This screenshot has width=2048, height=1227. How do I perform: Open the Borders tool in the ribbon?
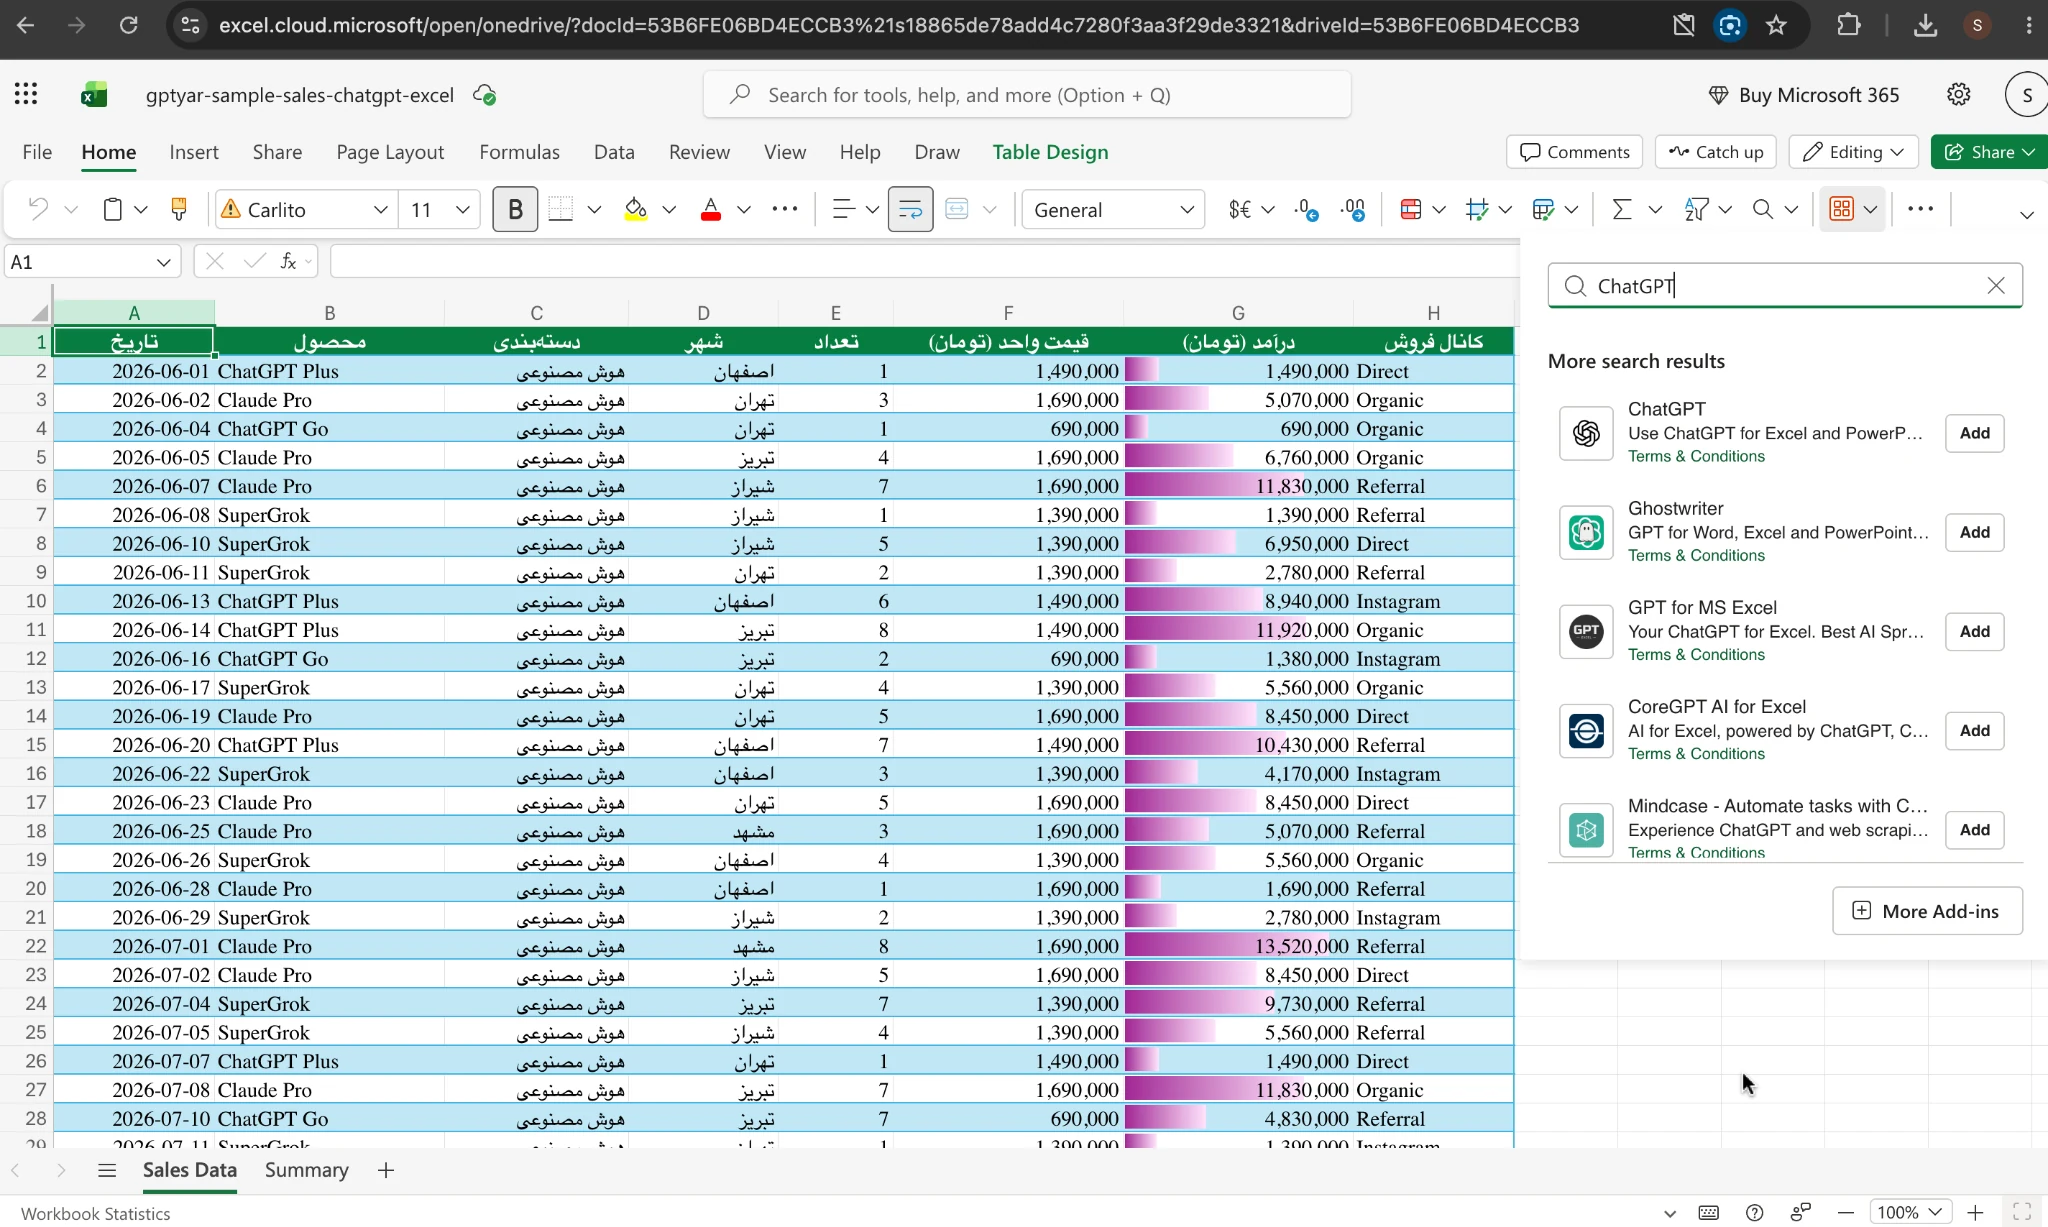pyautogui.click(x=561, y=209)
